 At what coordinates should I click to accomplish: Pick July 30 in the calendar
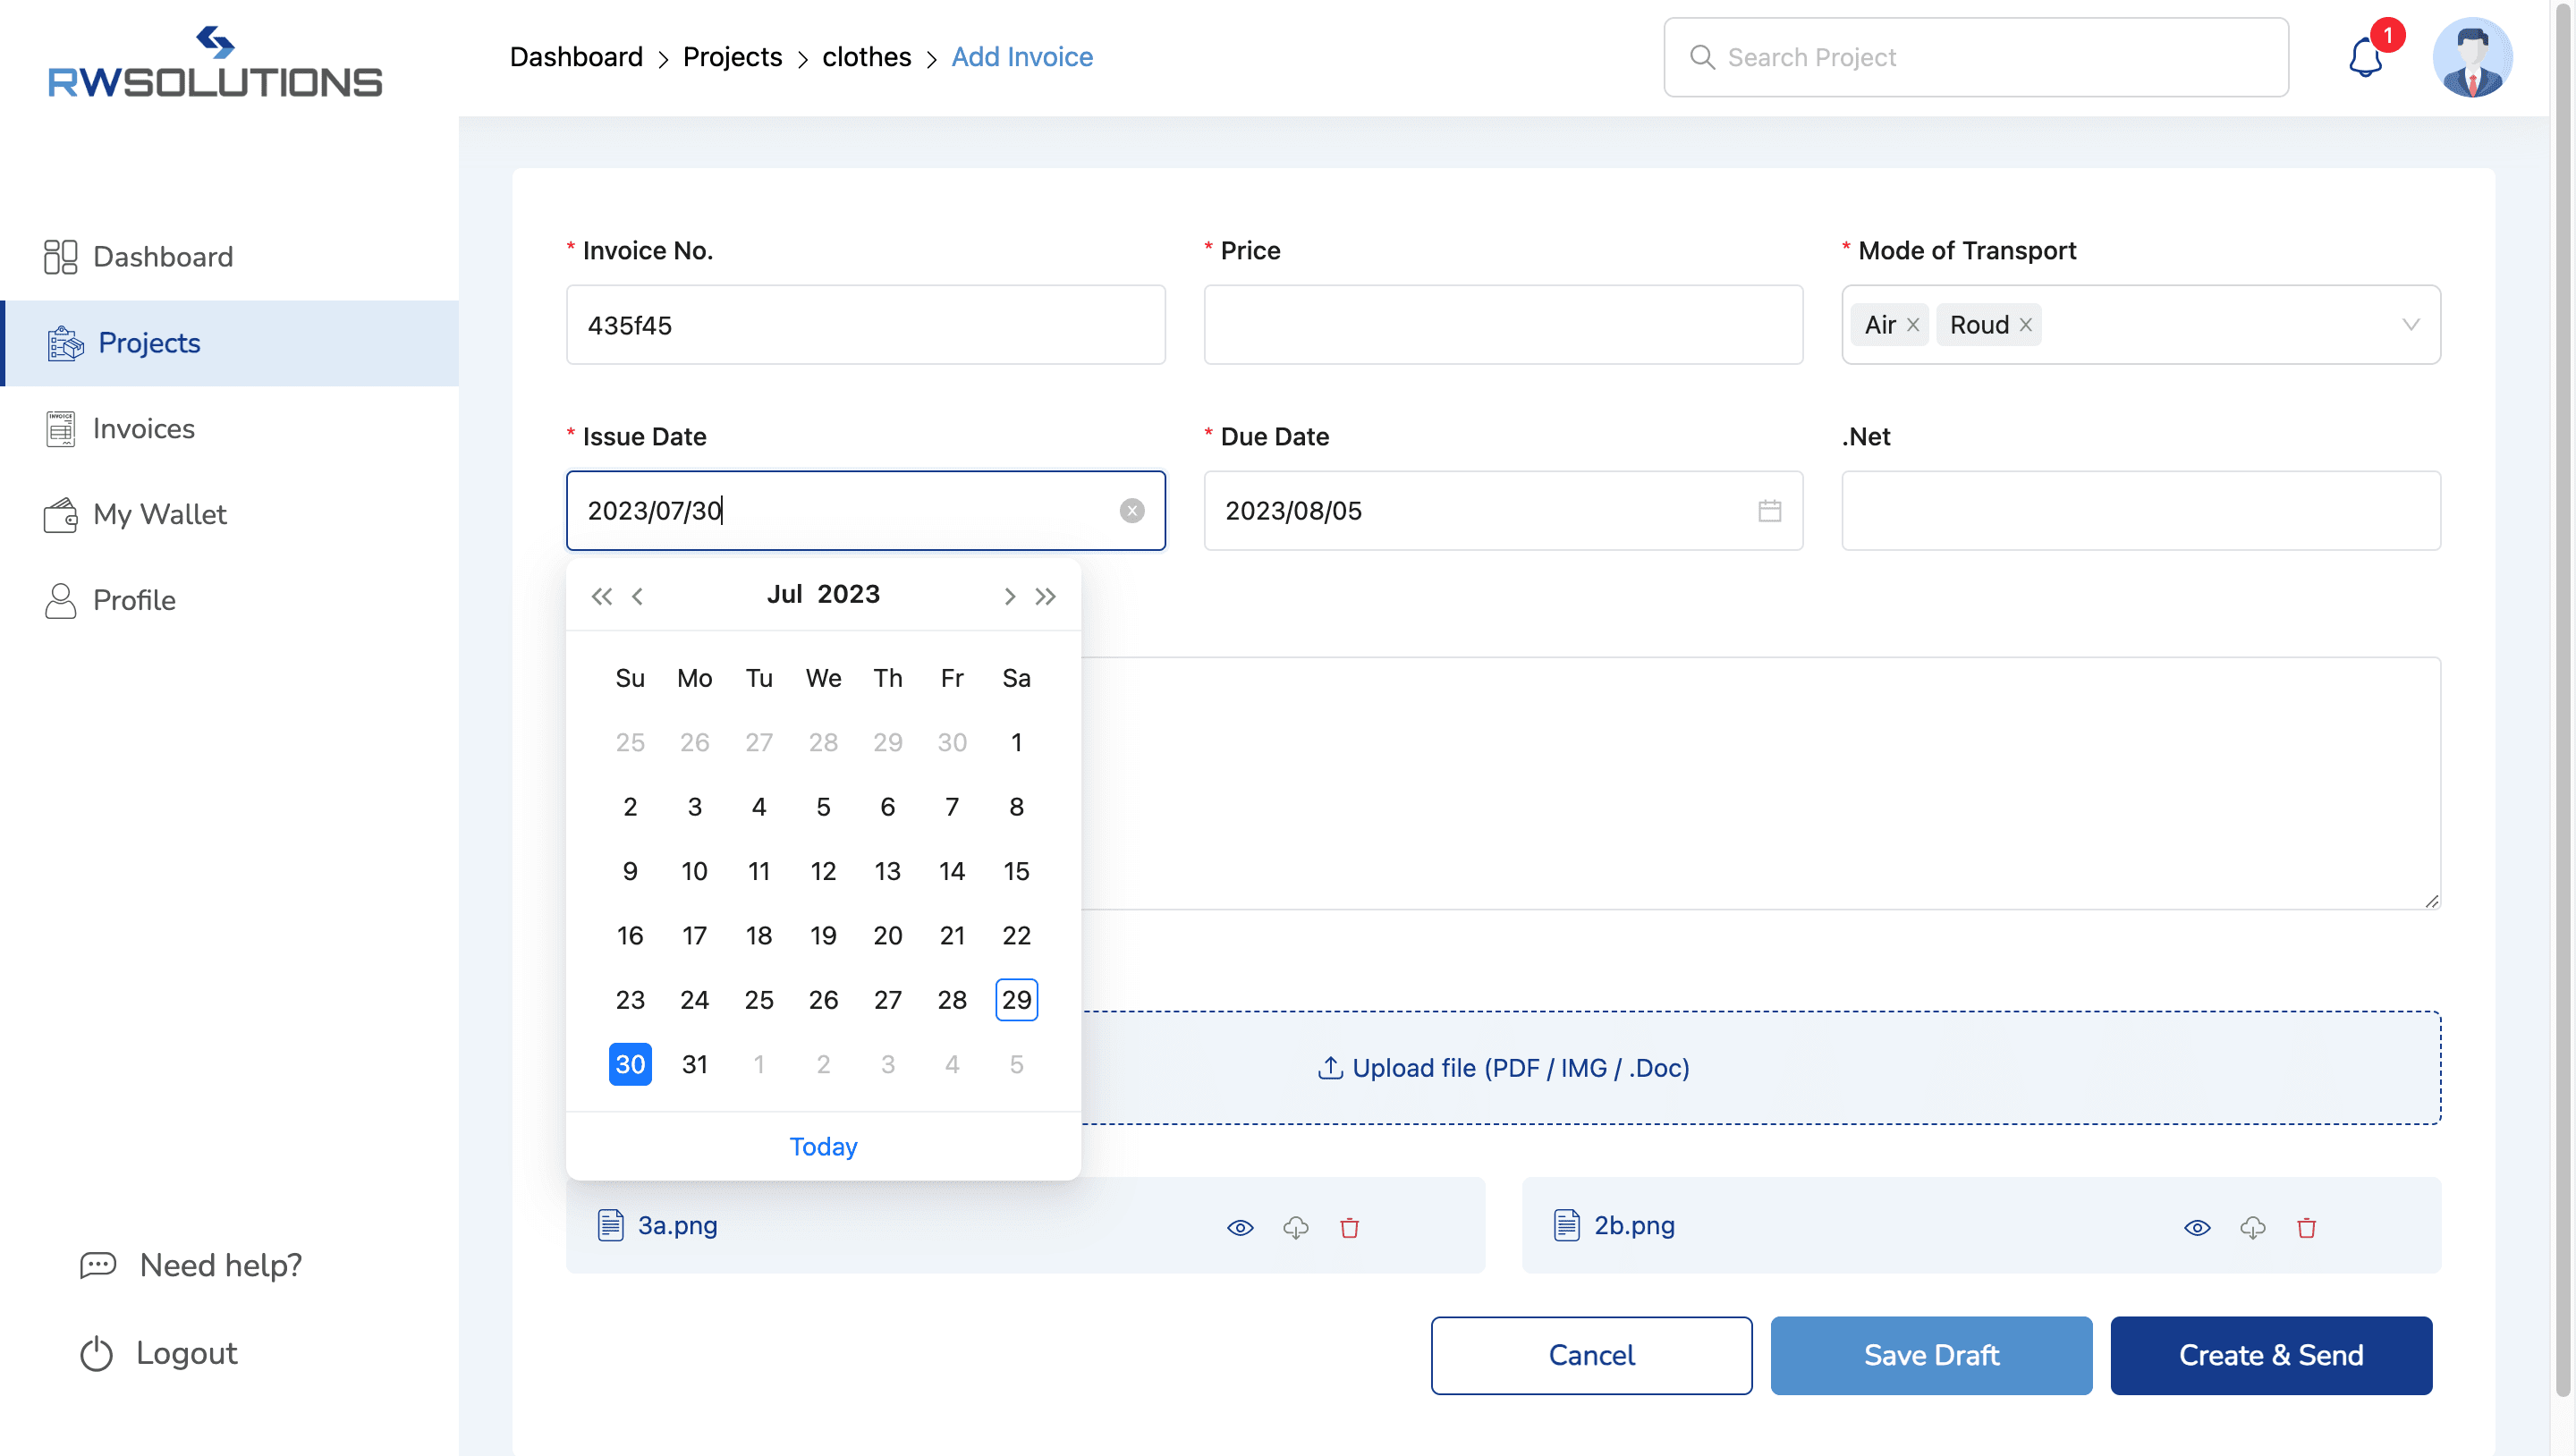(630, 1065)
